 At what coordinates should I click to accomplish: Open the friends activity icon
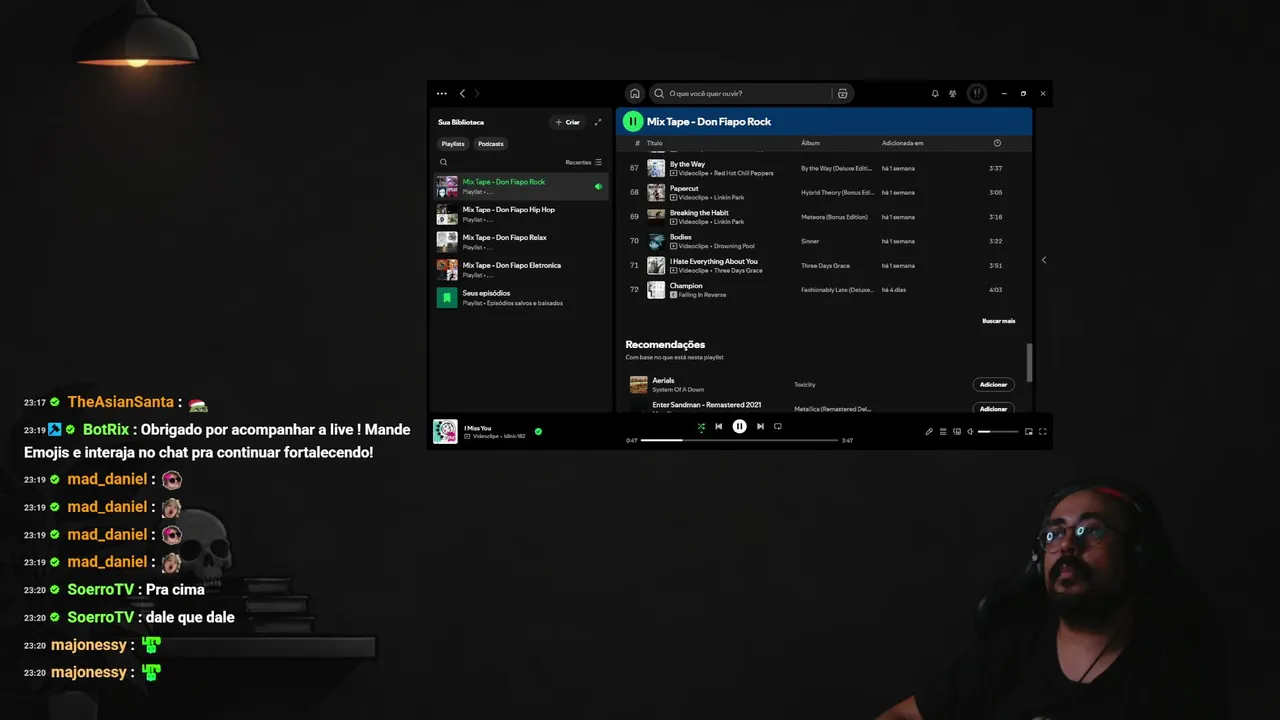[x=953, y=93]
